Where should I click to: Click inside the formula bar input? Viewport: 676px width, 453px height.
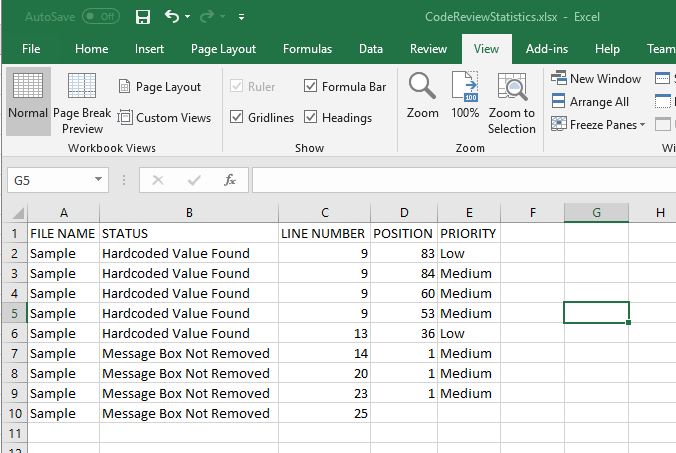coord(460,180)
